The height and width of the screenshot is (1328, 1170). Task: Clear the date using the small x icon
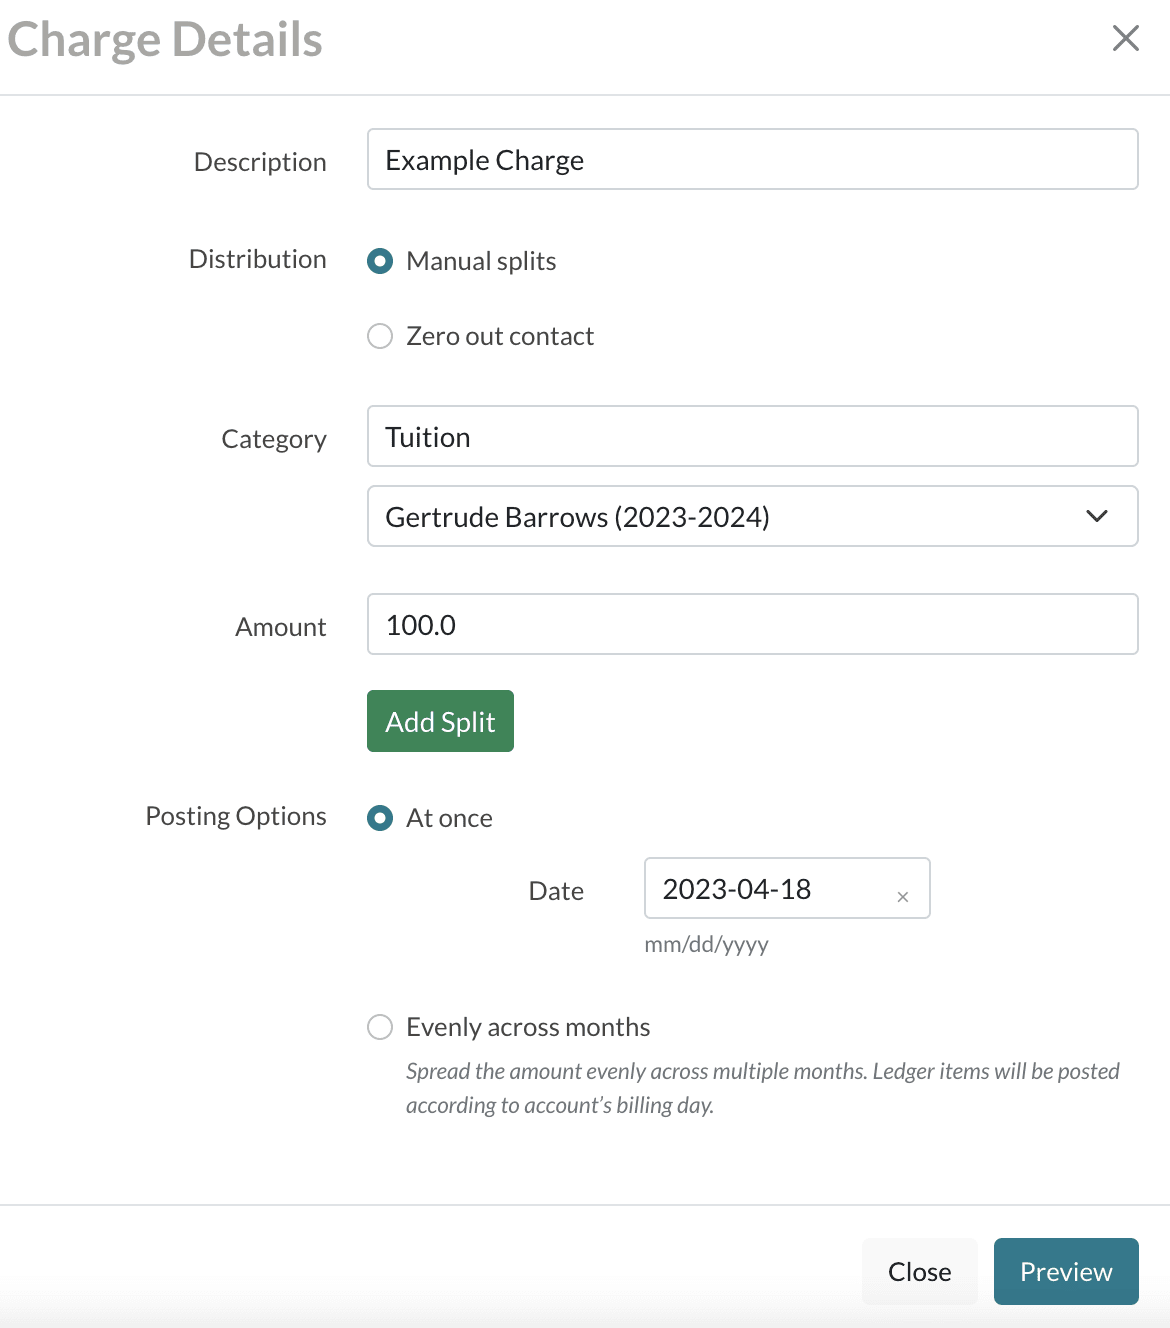click(x=902, y=897)
